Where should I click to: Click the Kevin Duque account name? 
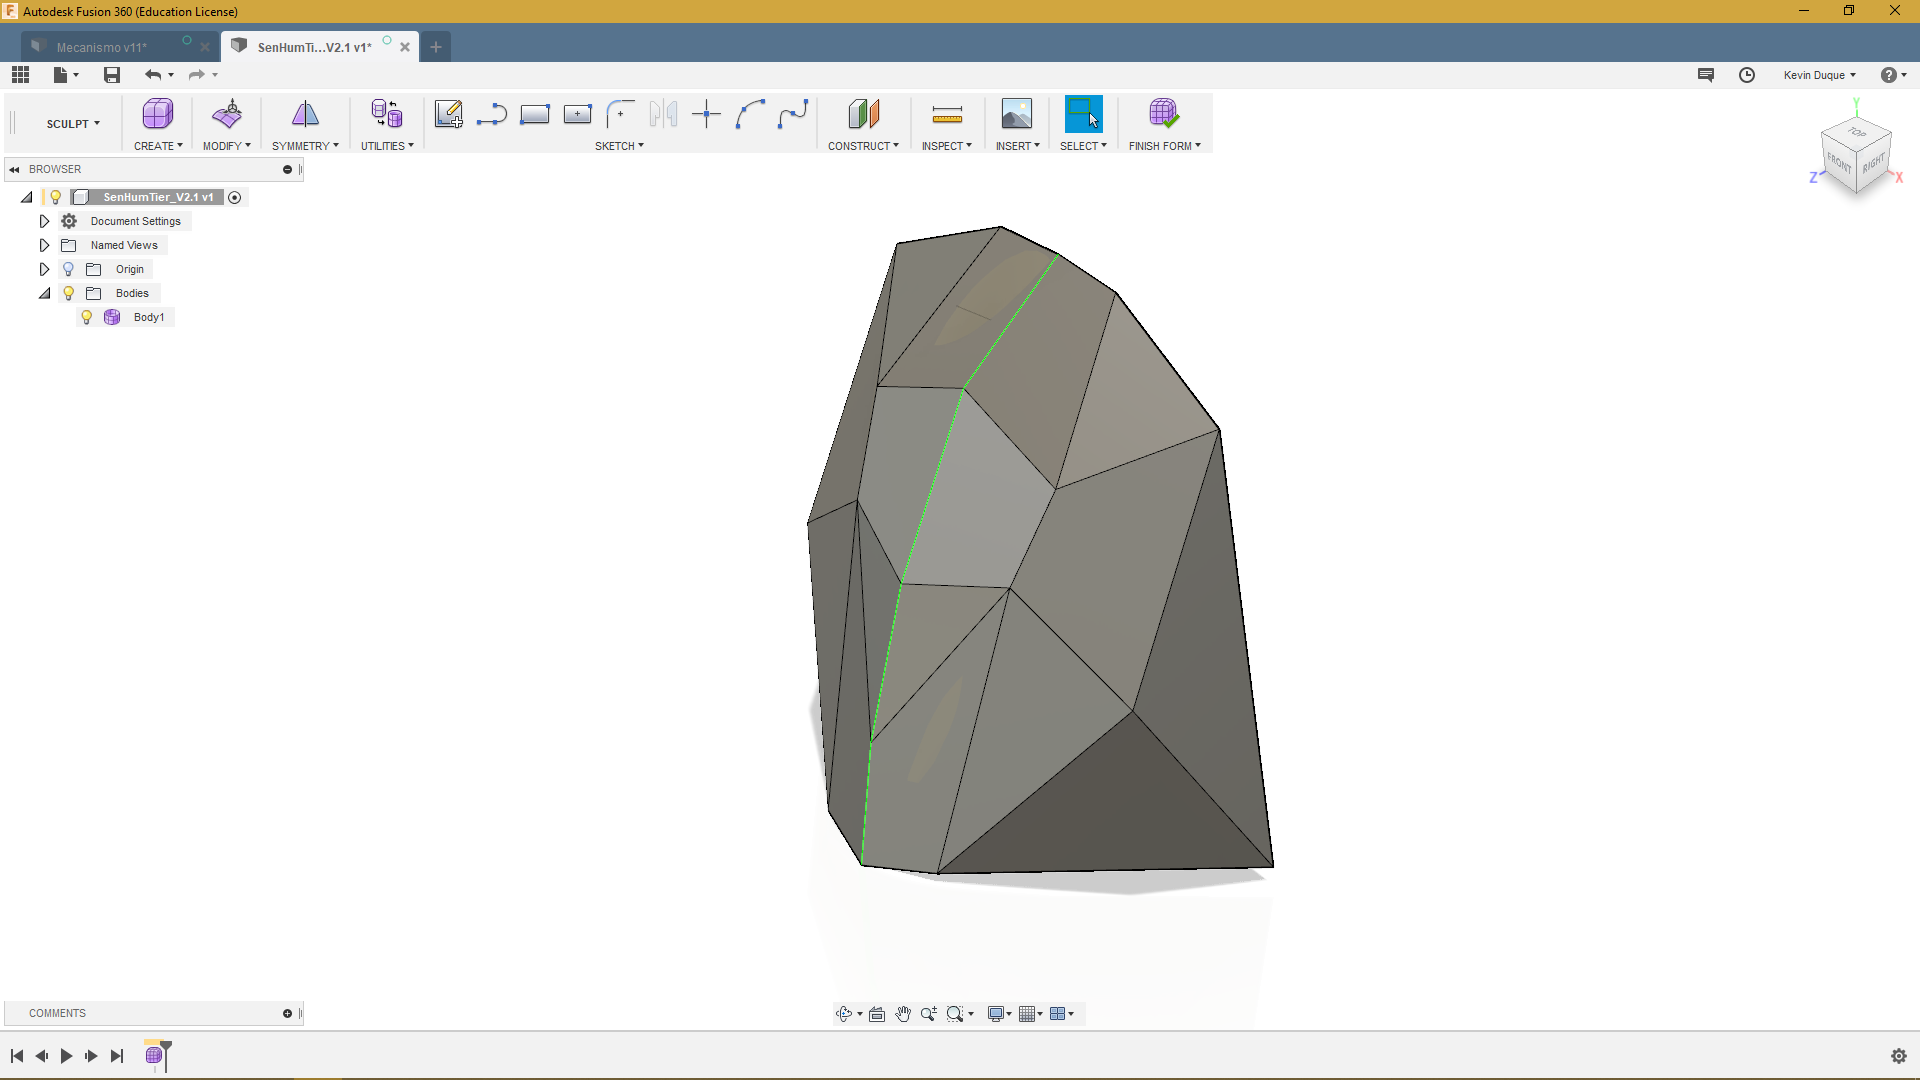pyautogui.click(x=1817, y=74)
